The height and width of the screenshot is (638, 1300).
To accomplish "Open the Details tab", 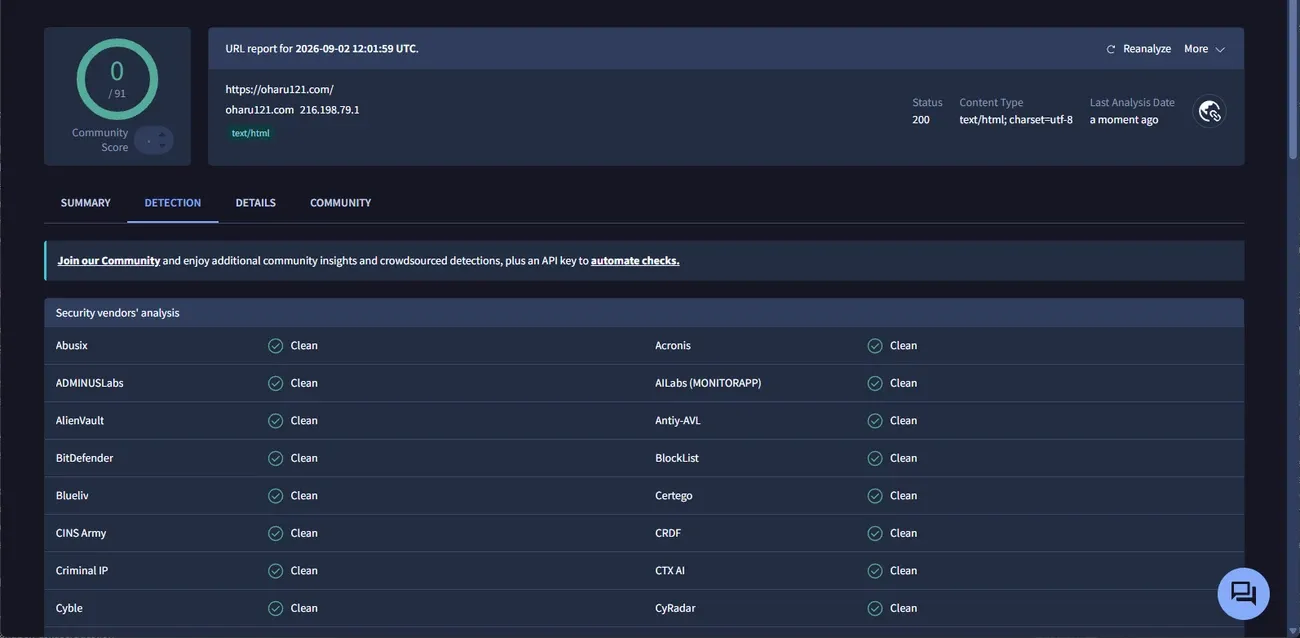I will (256, 203).
